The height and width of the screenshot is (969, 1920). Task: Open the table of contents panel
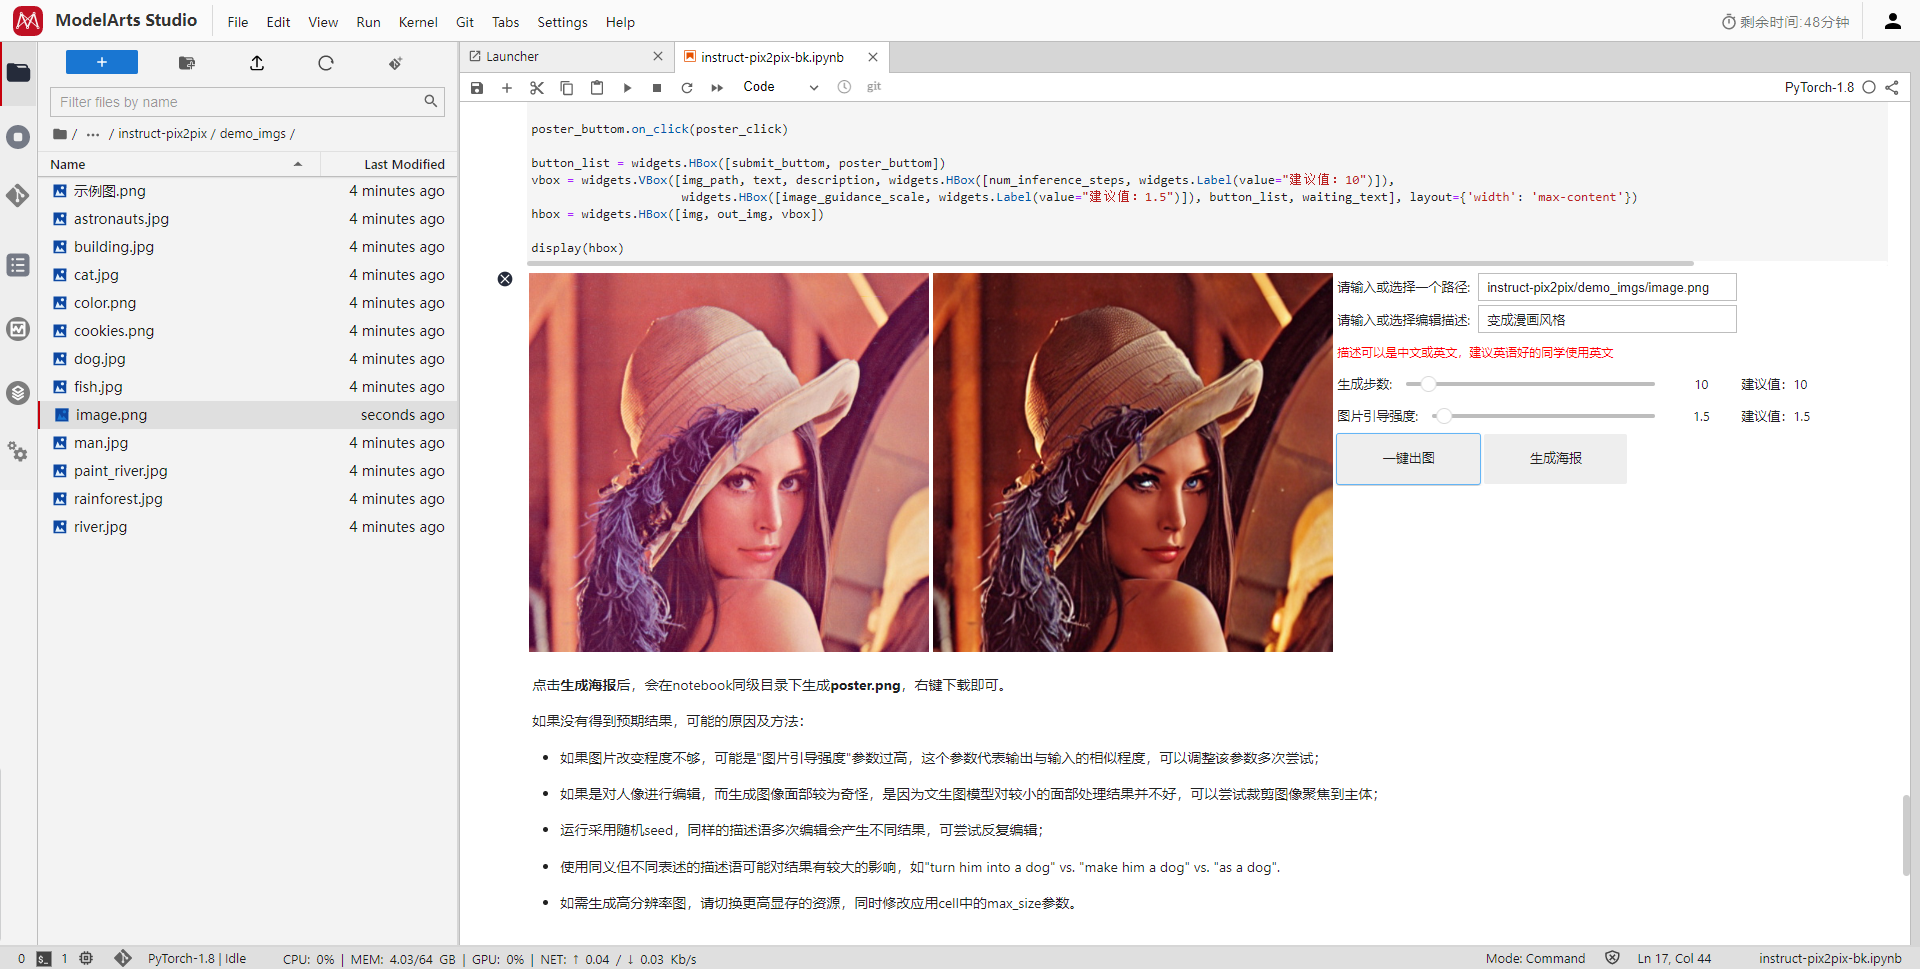point(18,265)
